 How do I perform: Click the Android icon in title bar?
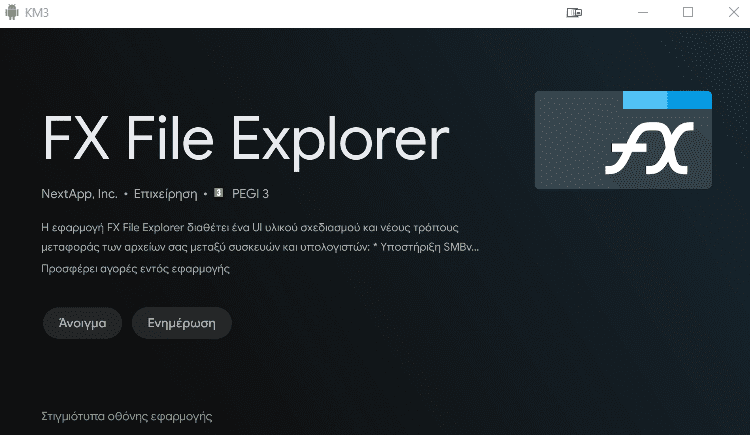tap(12, 12)
